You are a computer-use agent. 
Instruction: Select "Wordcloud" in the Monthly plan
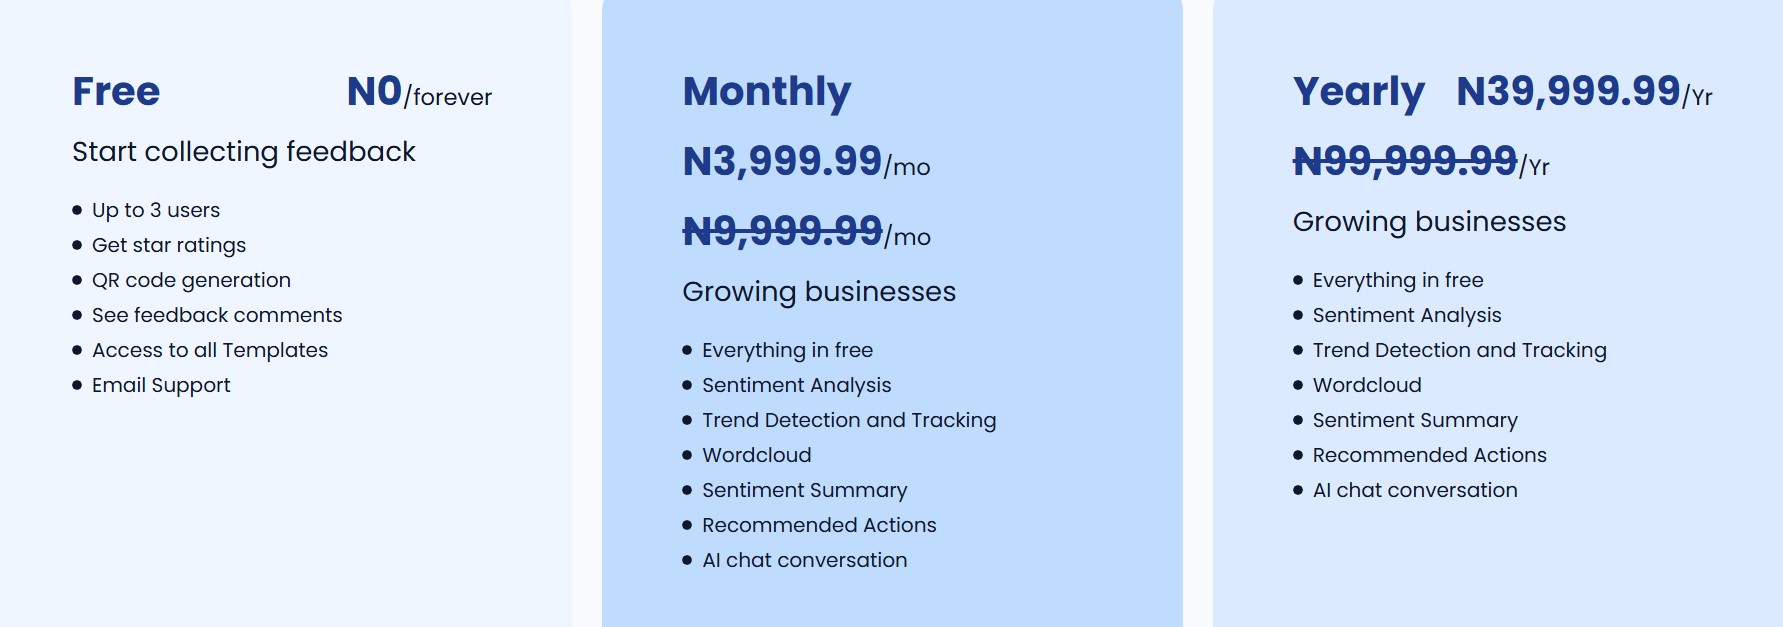pos(756,455)
